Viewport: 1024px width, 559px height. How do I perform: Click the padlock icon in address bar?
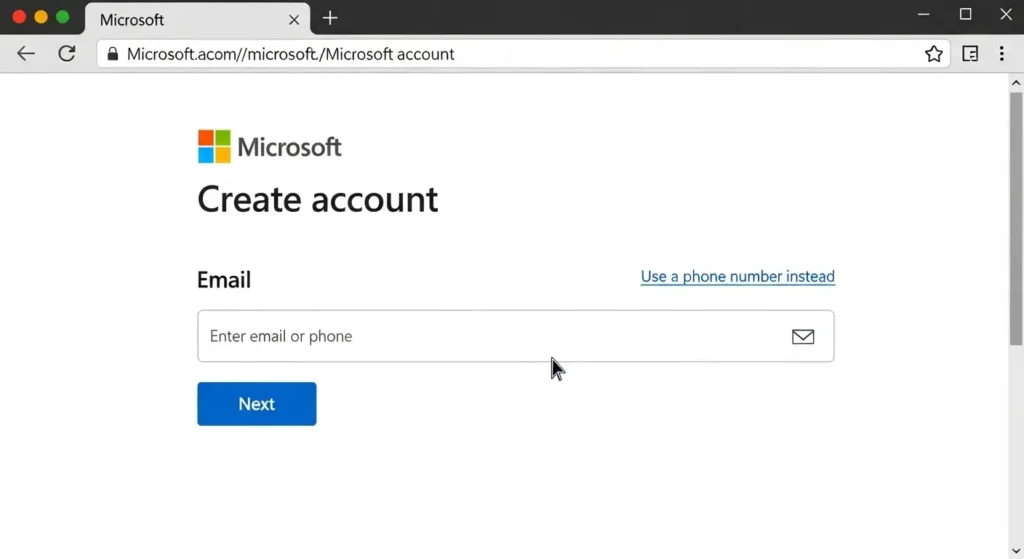[x=113, y=54]
